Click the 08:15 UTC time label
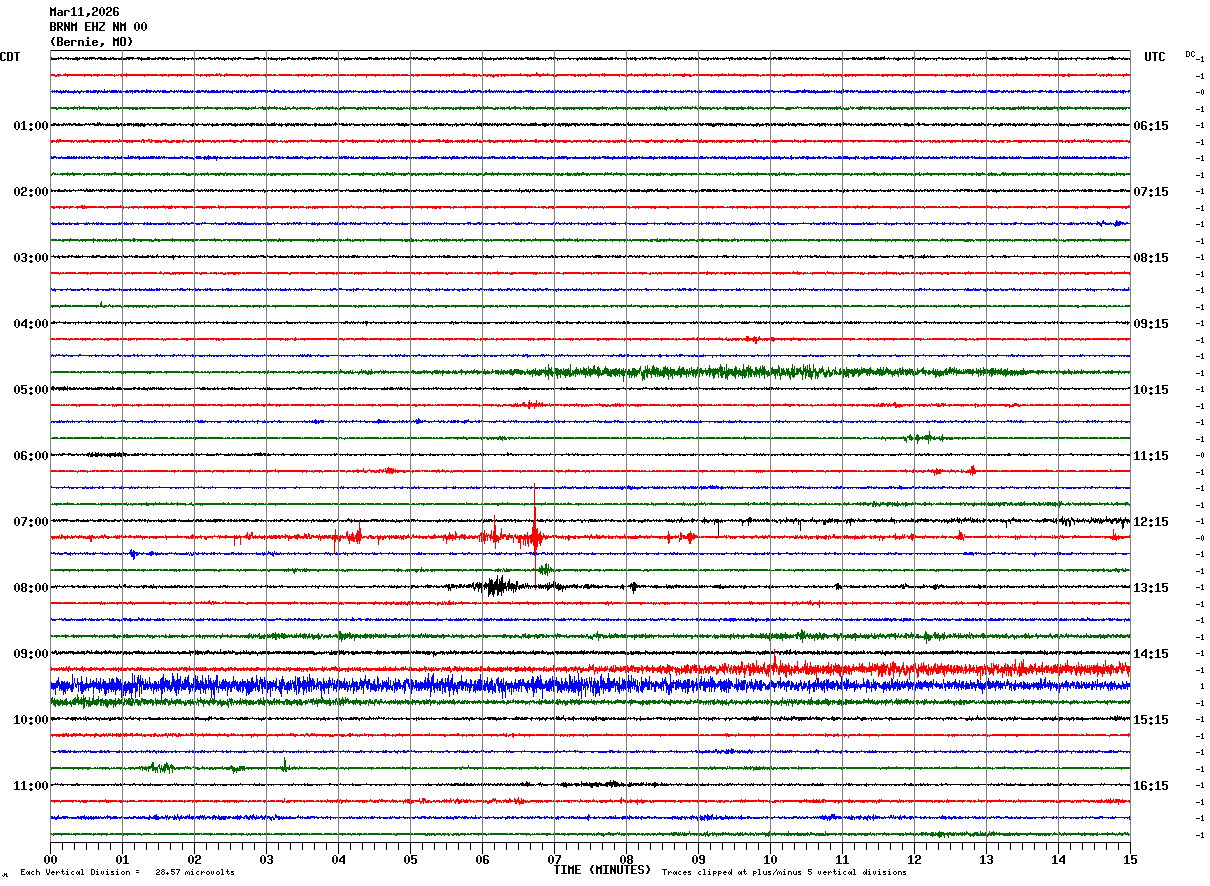 click(1151, 258)
